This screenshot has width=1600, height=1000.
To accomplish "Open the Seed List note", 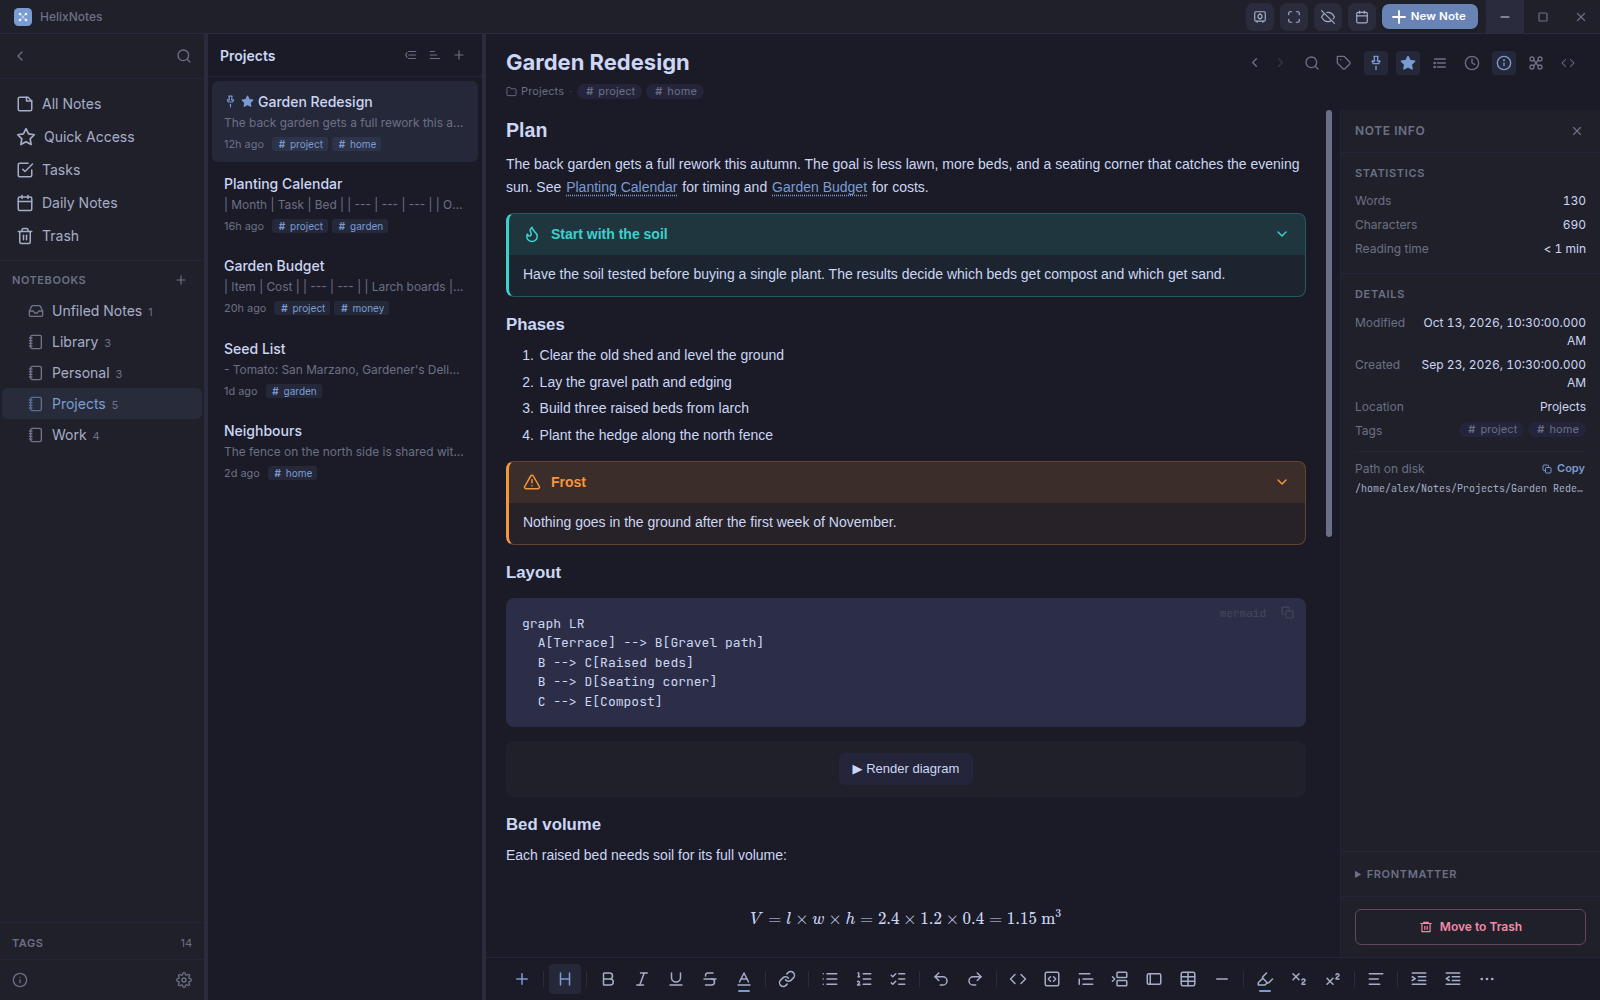I will coord(344,369).
